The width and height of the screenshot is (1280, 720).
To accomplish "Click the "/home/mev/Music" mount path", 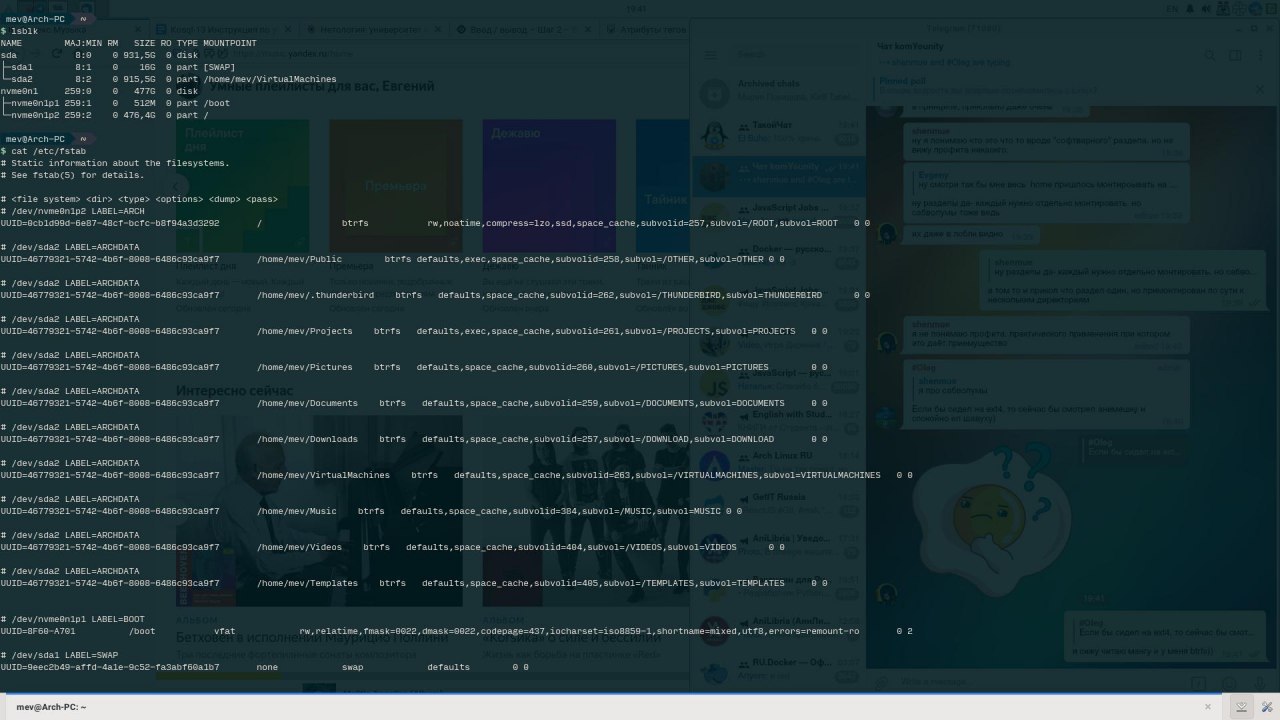I will (297, 511).
